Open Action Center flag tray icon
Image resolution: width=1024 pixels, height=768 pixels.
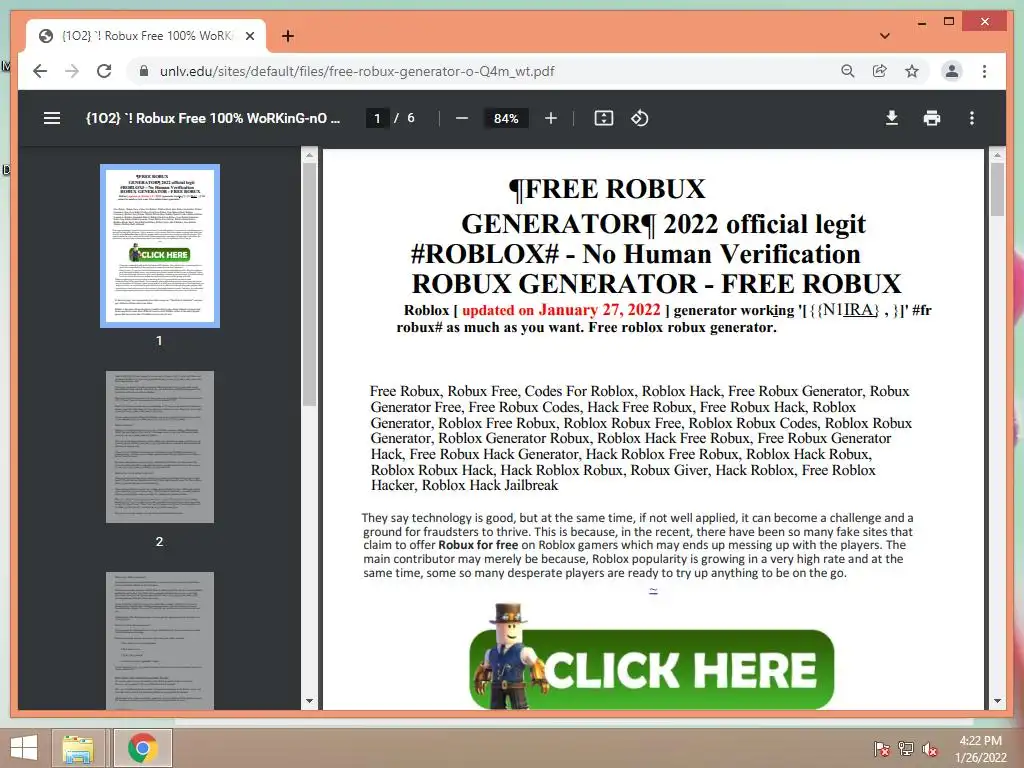click(882, 748)
